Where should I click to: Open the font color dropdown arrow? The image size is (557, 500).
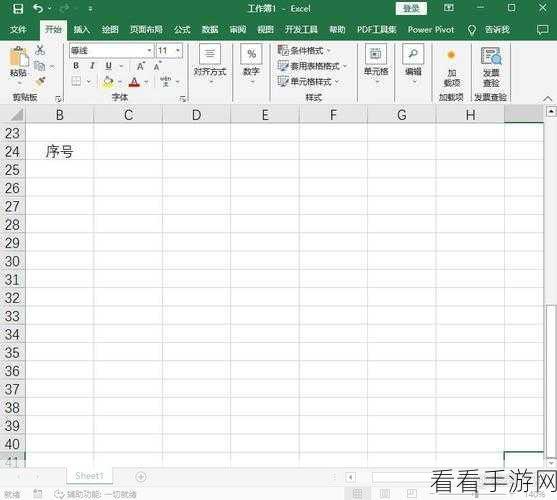point(146,82)
